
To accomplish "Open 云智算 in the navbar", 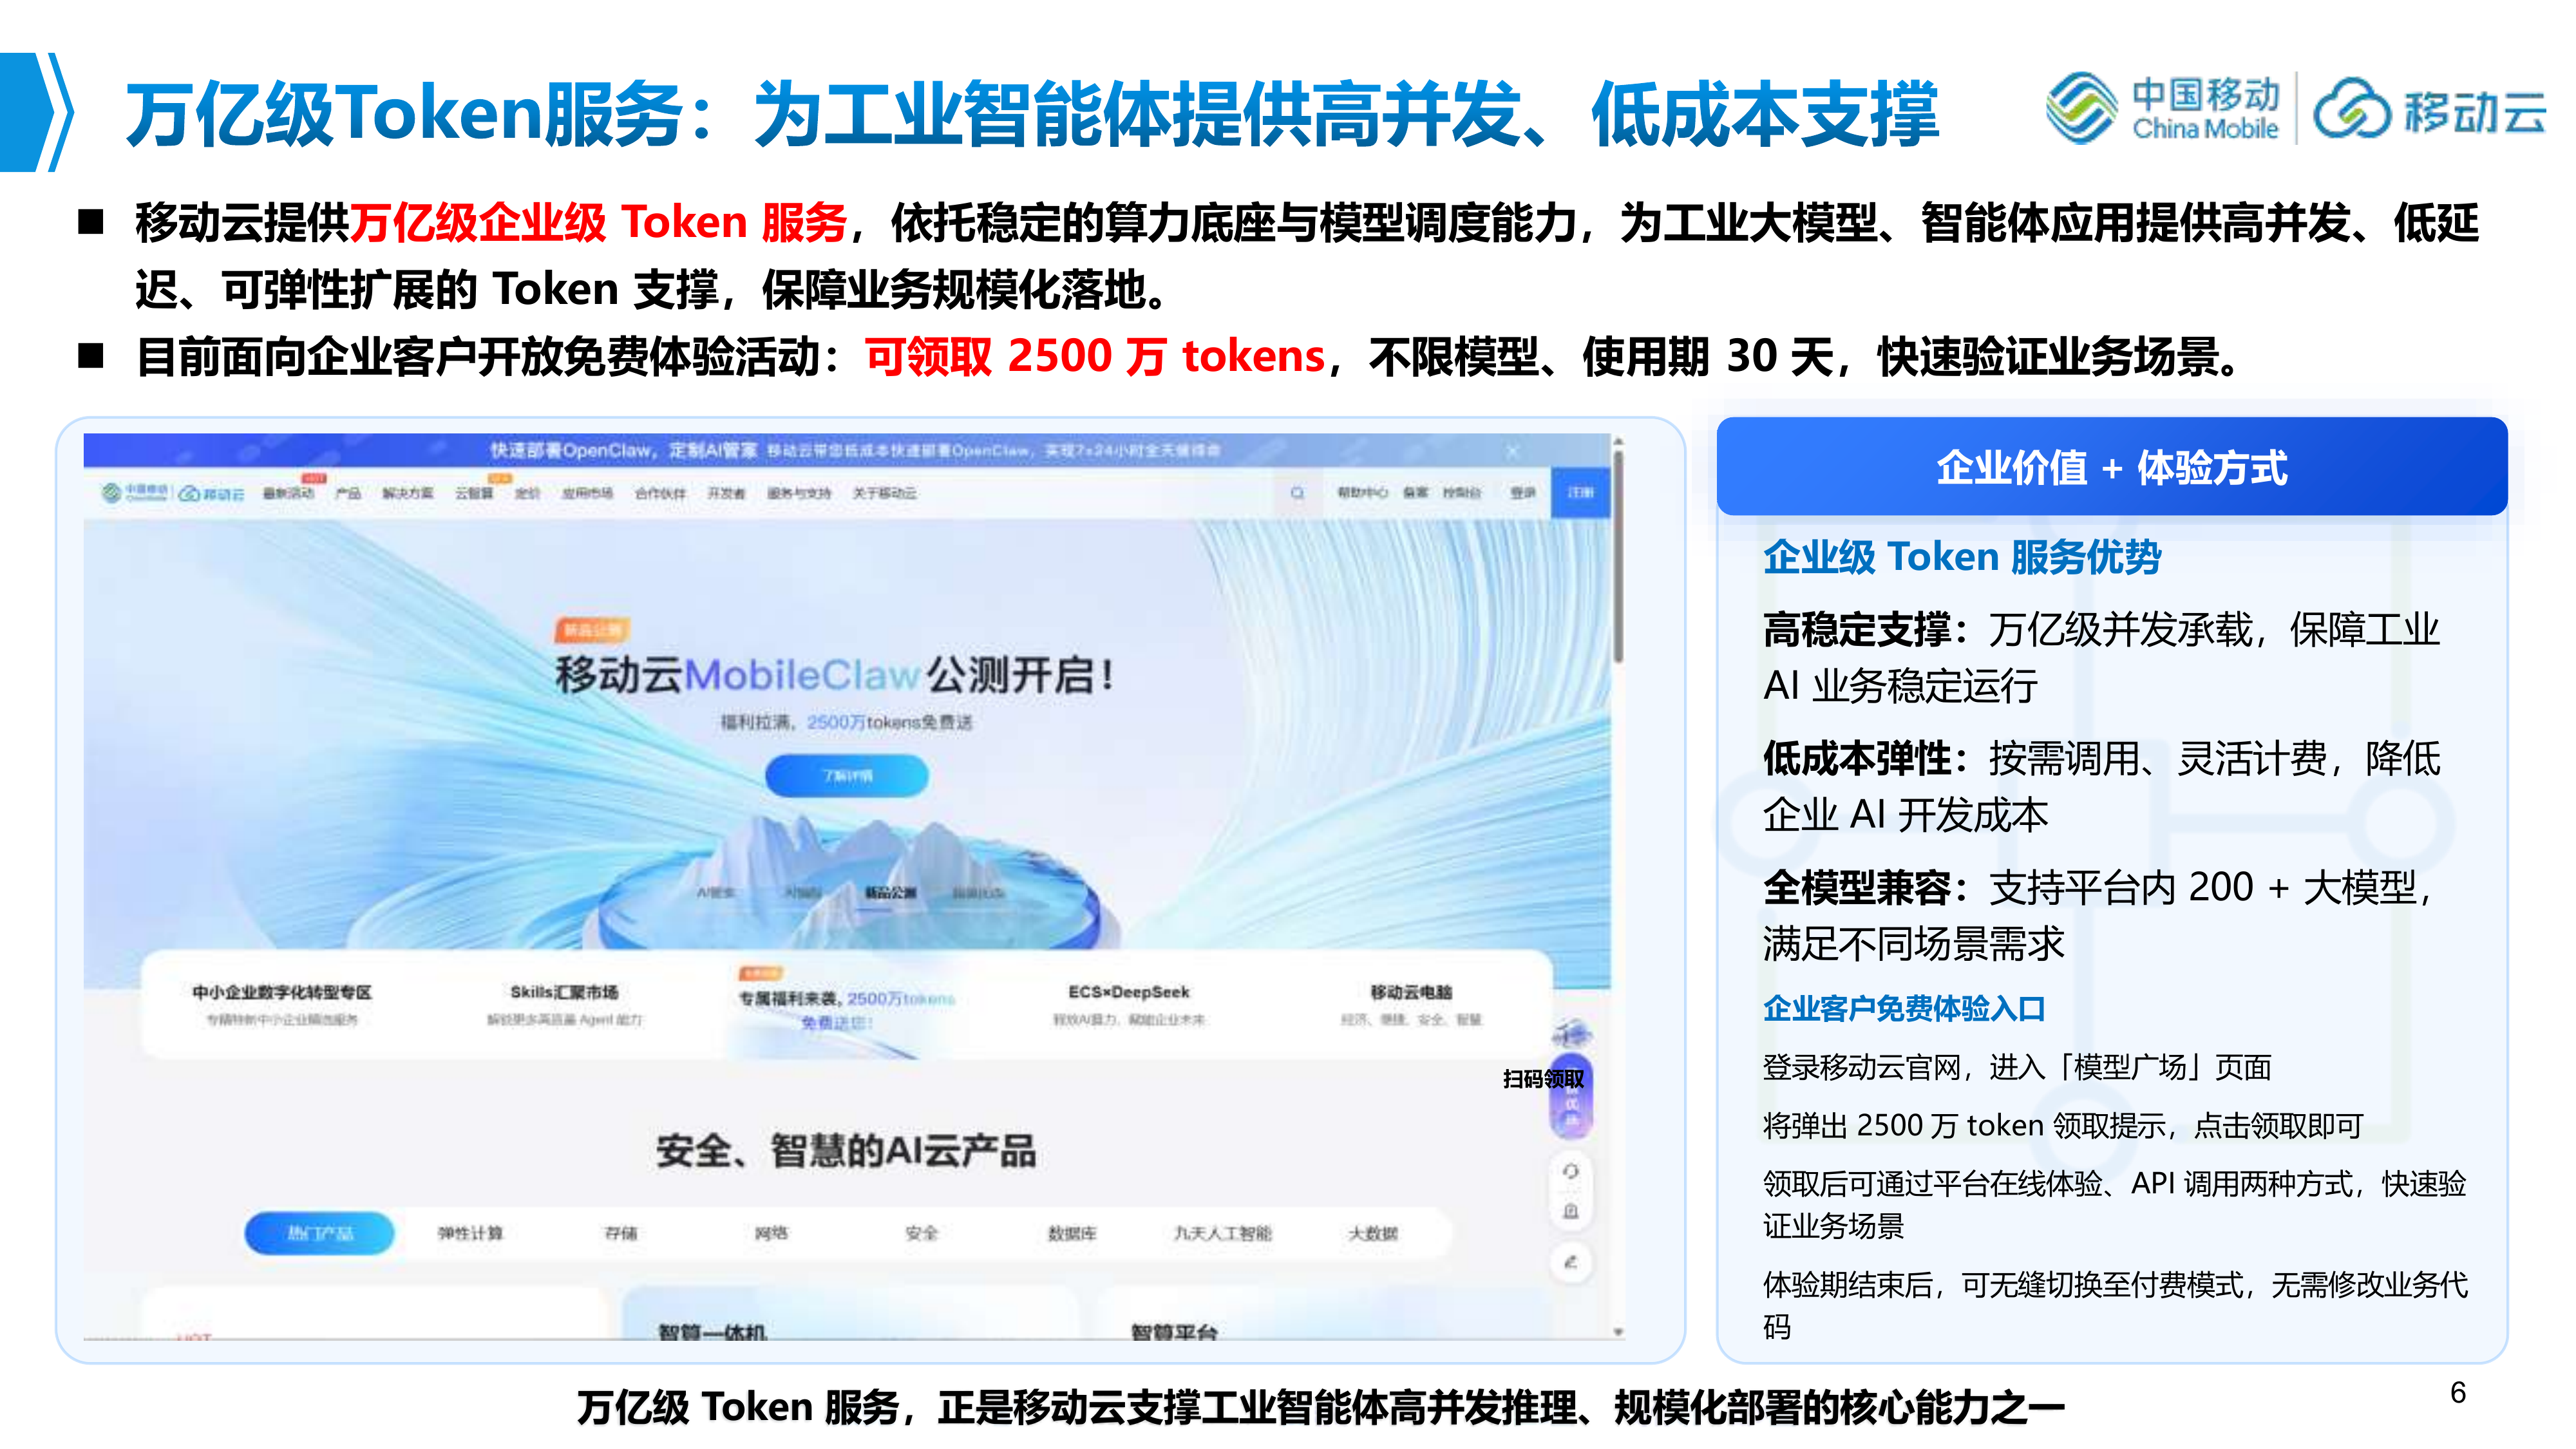I will 474,493.
